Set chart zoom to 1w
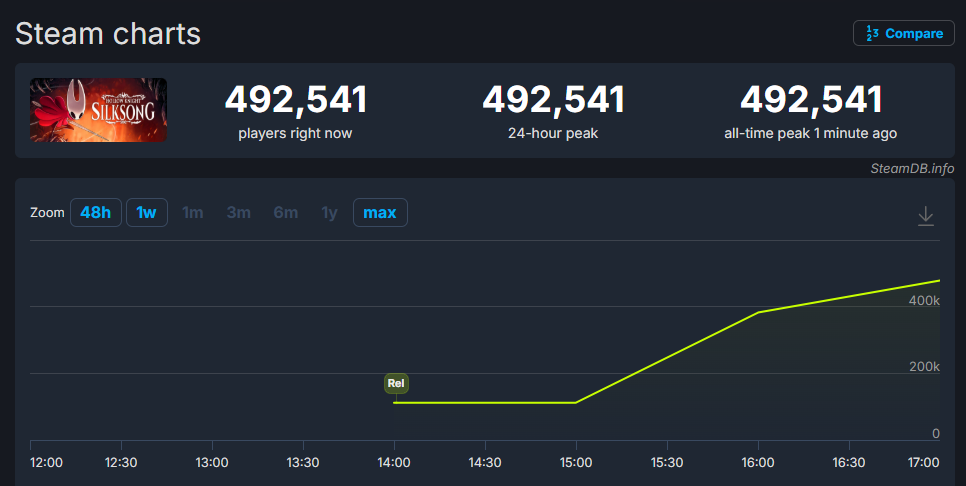The image size is (966, 486). point(147,213)
